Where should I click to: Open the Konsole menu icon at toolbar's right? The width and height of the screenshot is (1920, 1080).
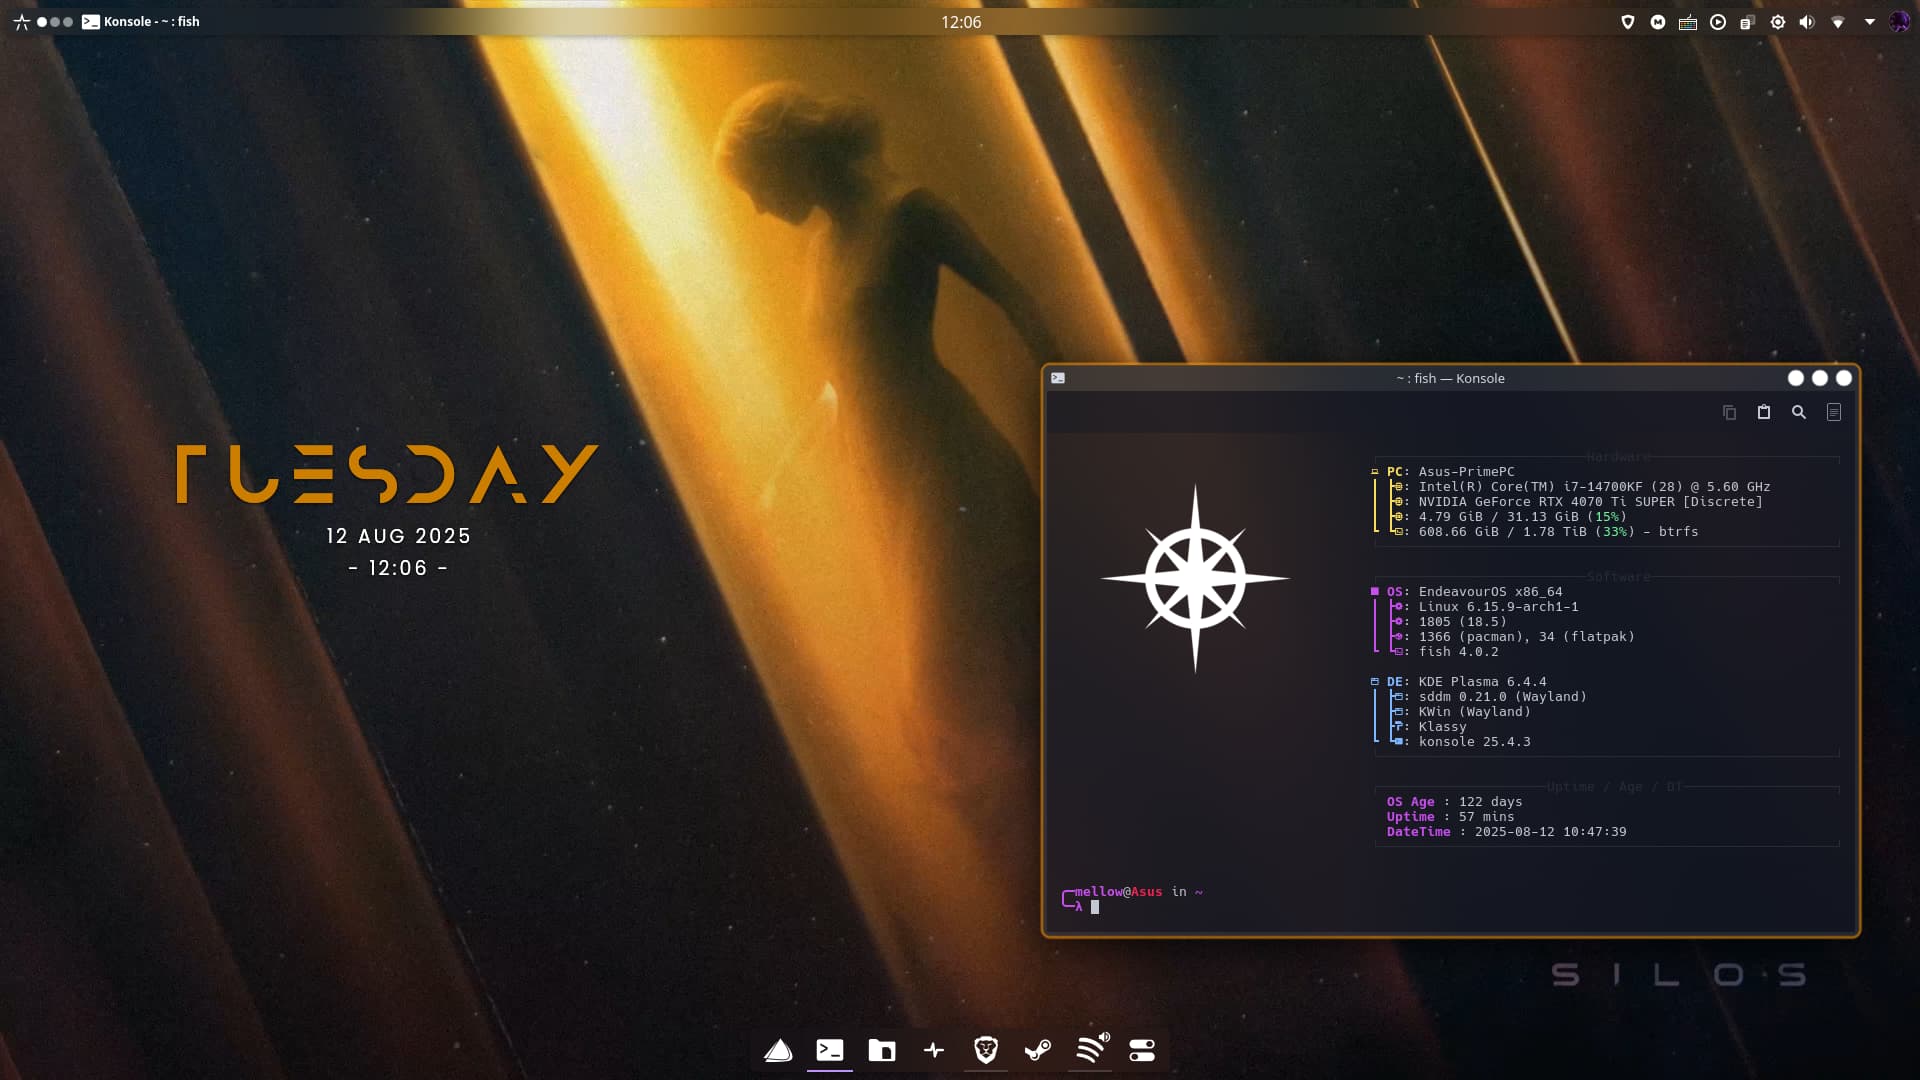coord(1834,412)
